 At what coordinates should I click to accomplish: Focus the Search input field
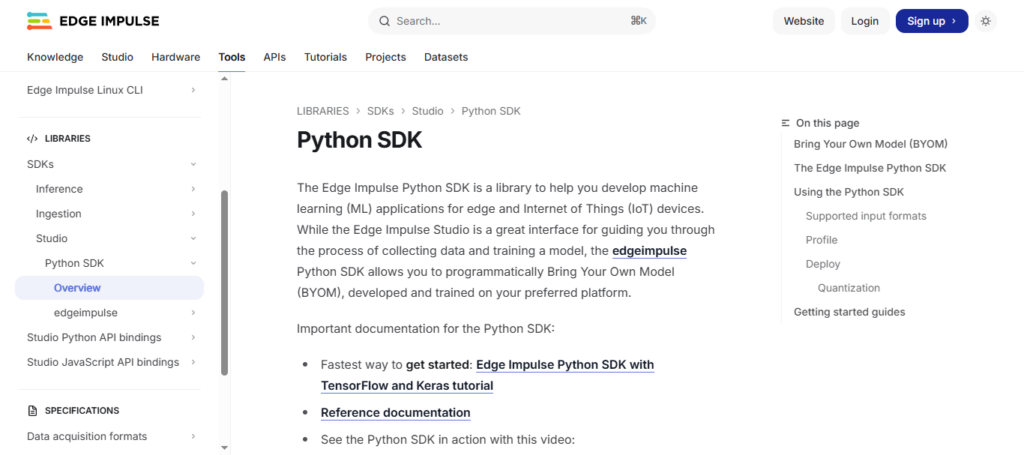tap(512, 21)
